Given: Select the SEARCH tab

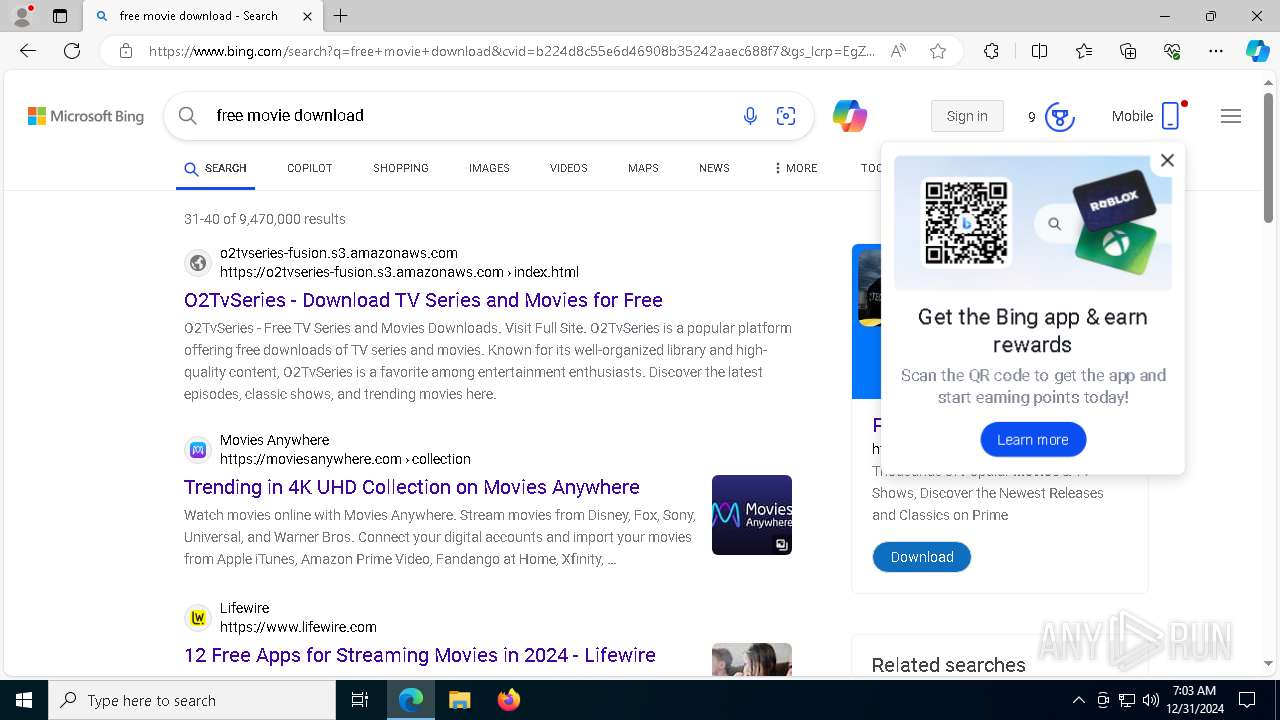Looking at the screenshot, I should pyautogui.click(x=215, y=168).
